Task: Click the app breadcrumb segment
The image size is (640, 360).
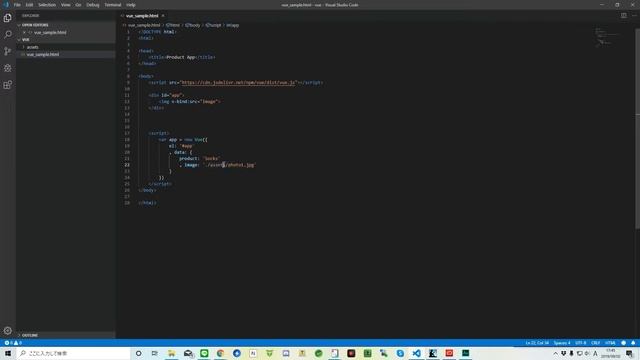Action: (233, 25)
